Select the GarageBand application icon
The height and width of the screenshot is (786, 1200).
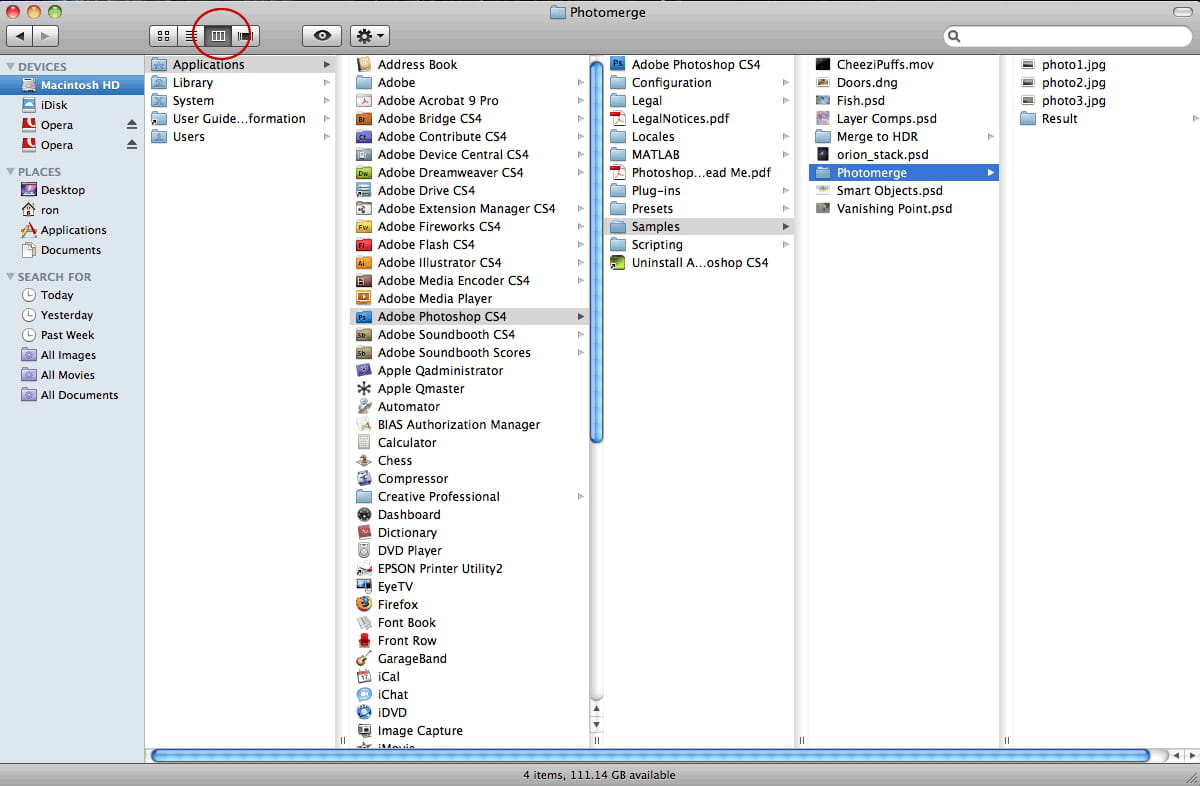tap(364, 659)
